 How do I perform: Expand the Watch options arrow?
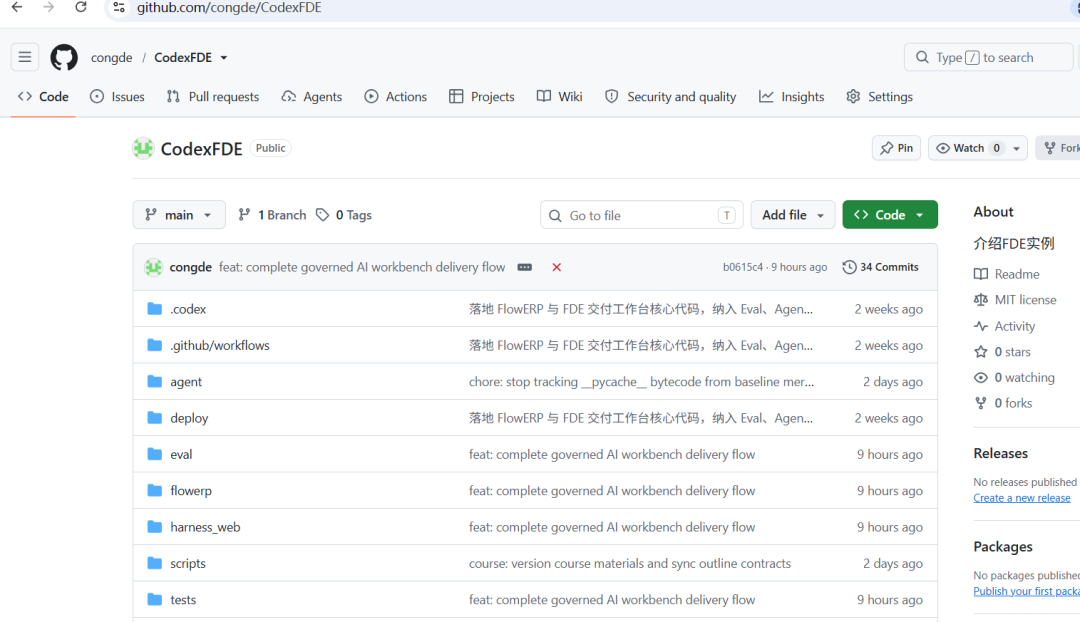point(1017,148)
